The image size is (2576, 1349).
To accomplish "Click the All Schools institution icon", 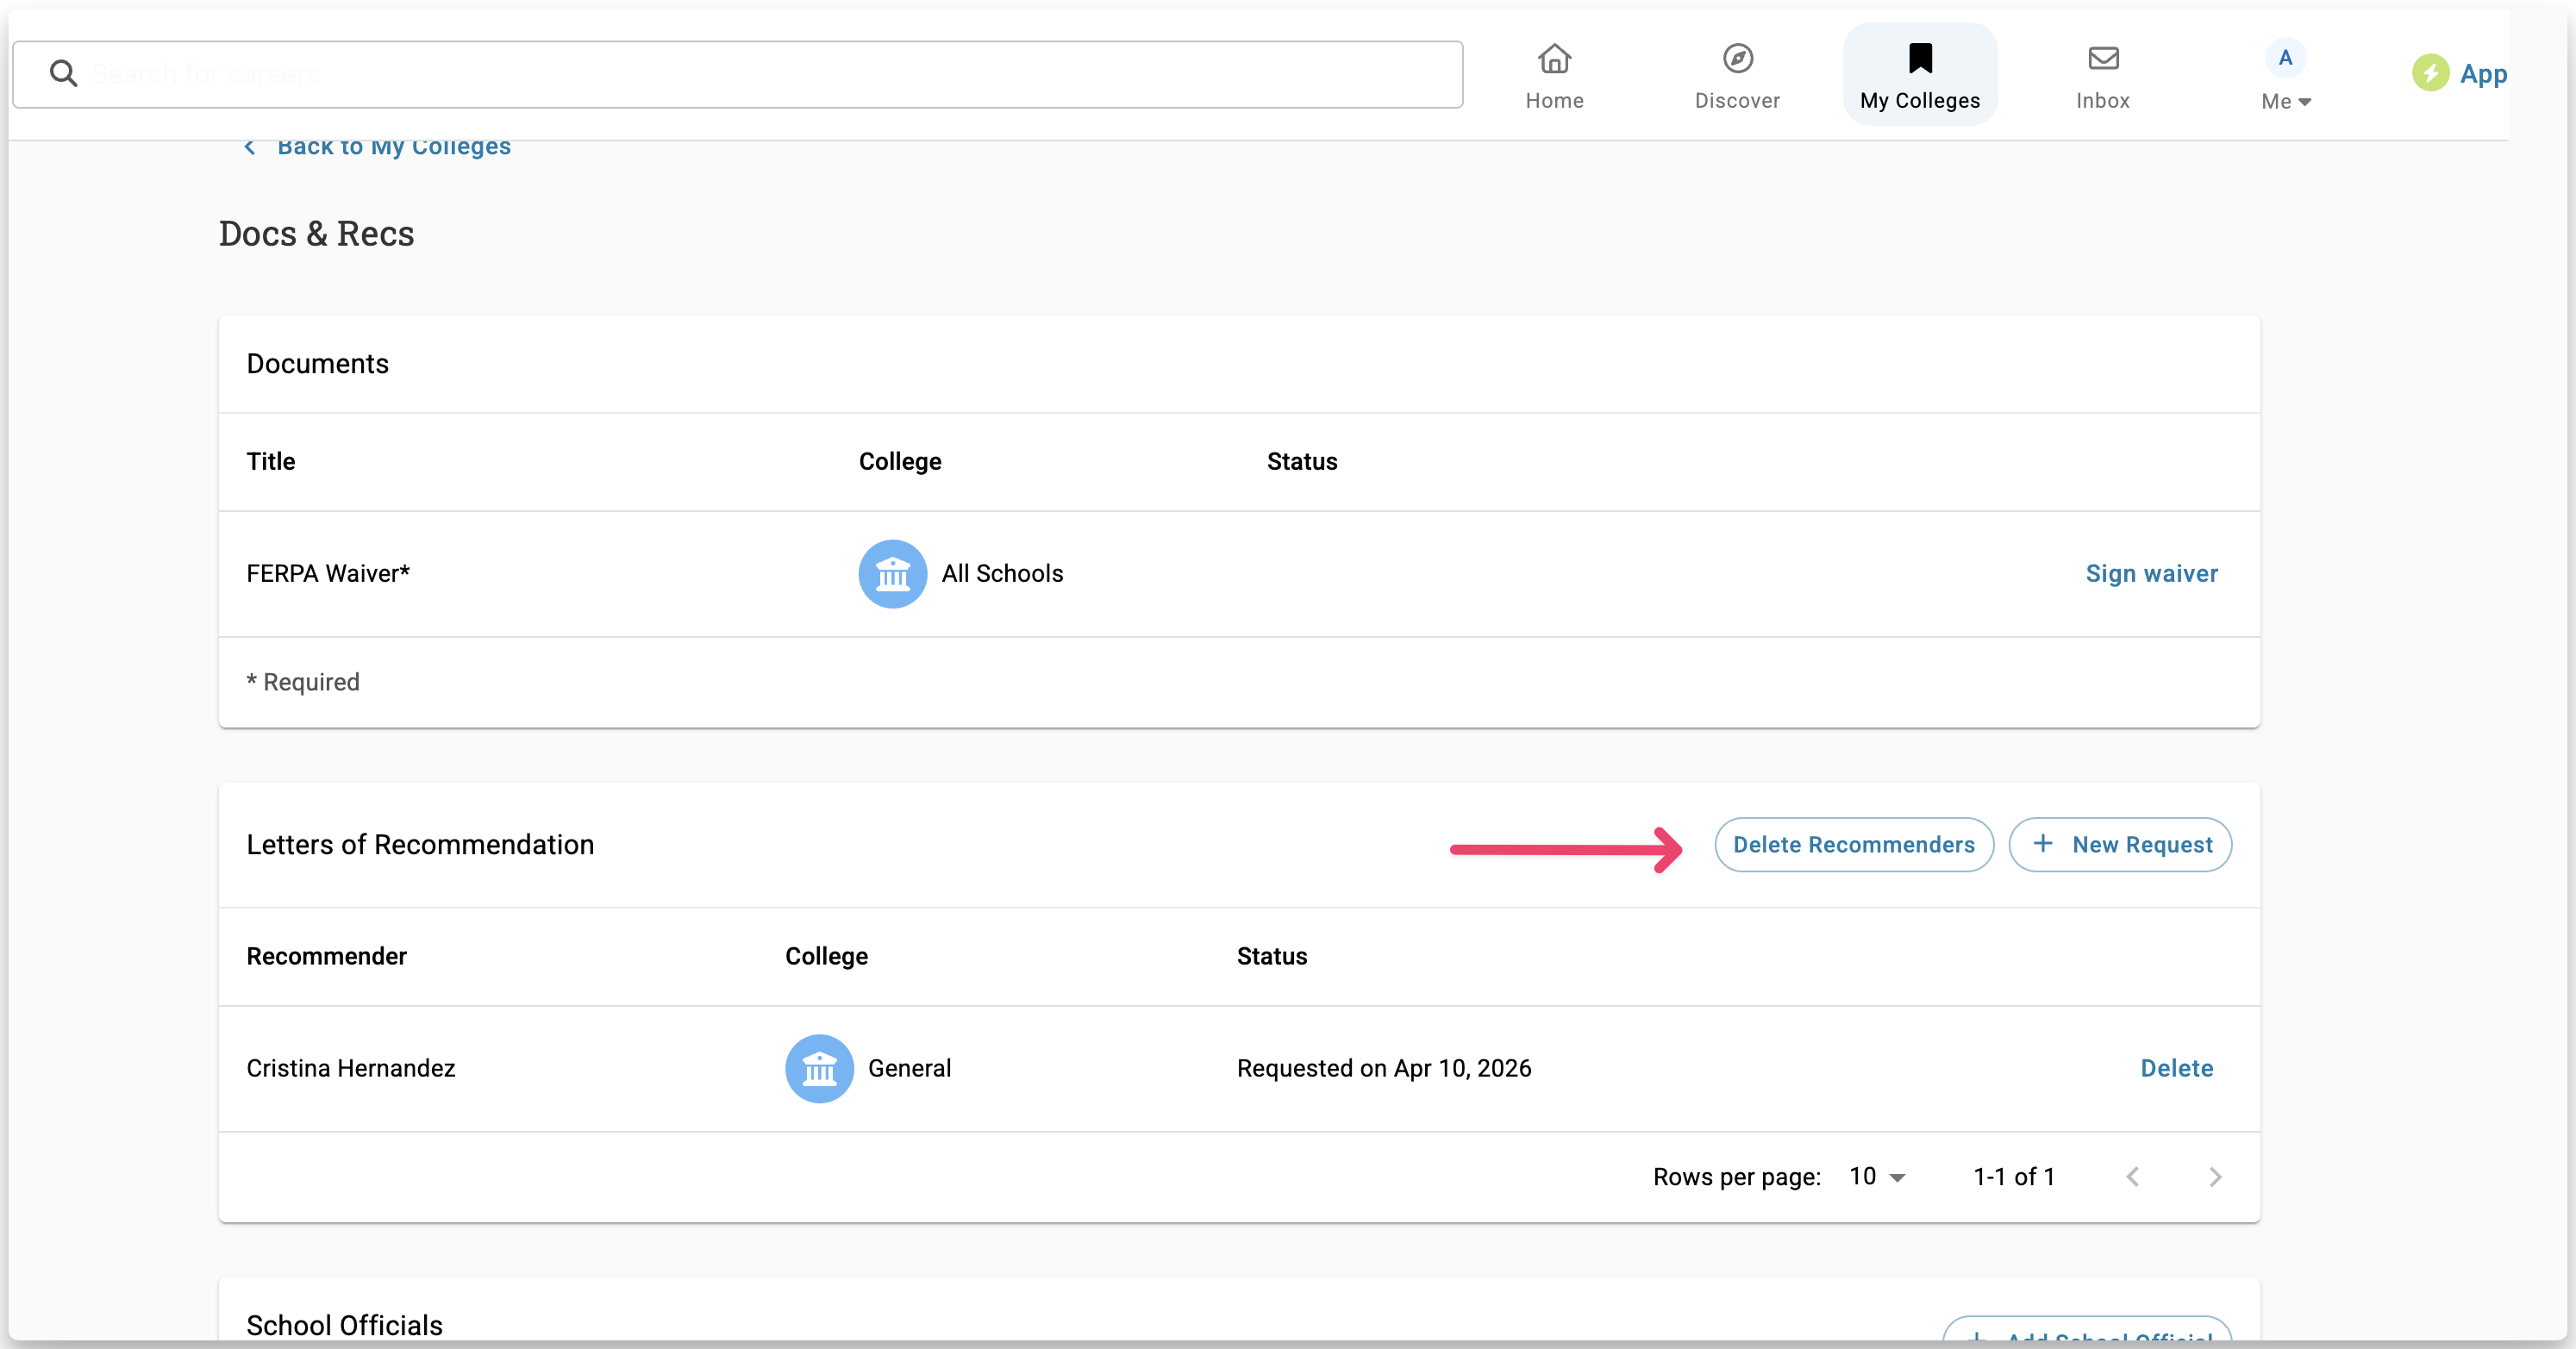I will (x=892, y=574).
